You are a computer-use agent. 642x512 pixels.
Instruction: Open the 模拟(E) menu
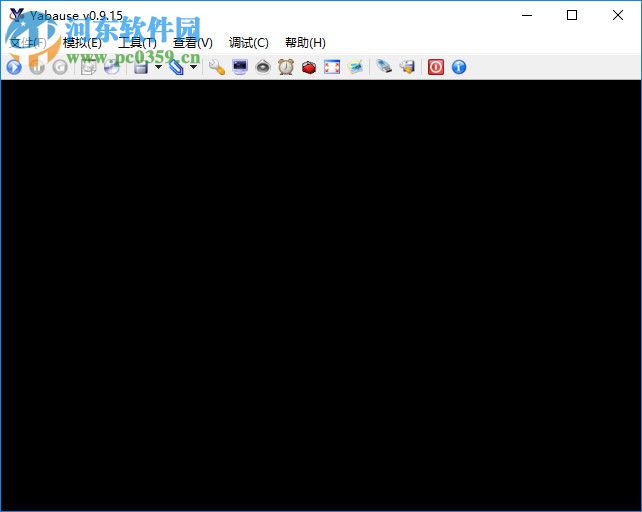tap(82, 43)
